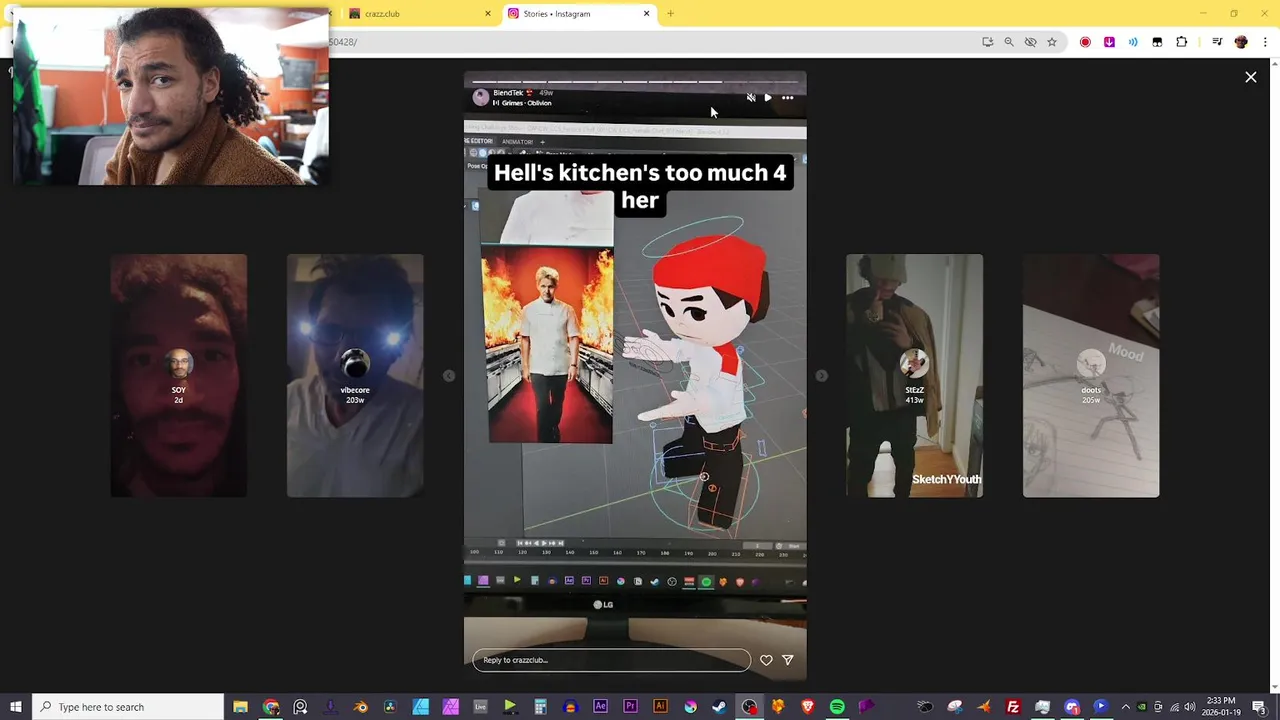
Task: Open a new browser tab
Action: (670, 14)
